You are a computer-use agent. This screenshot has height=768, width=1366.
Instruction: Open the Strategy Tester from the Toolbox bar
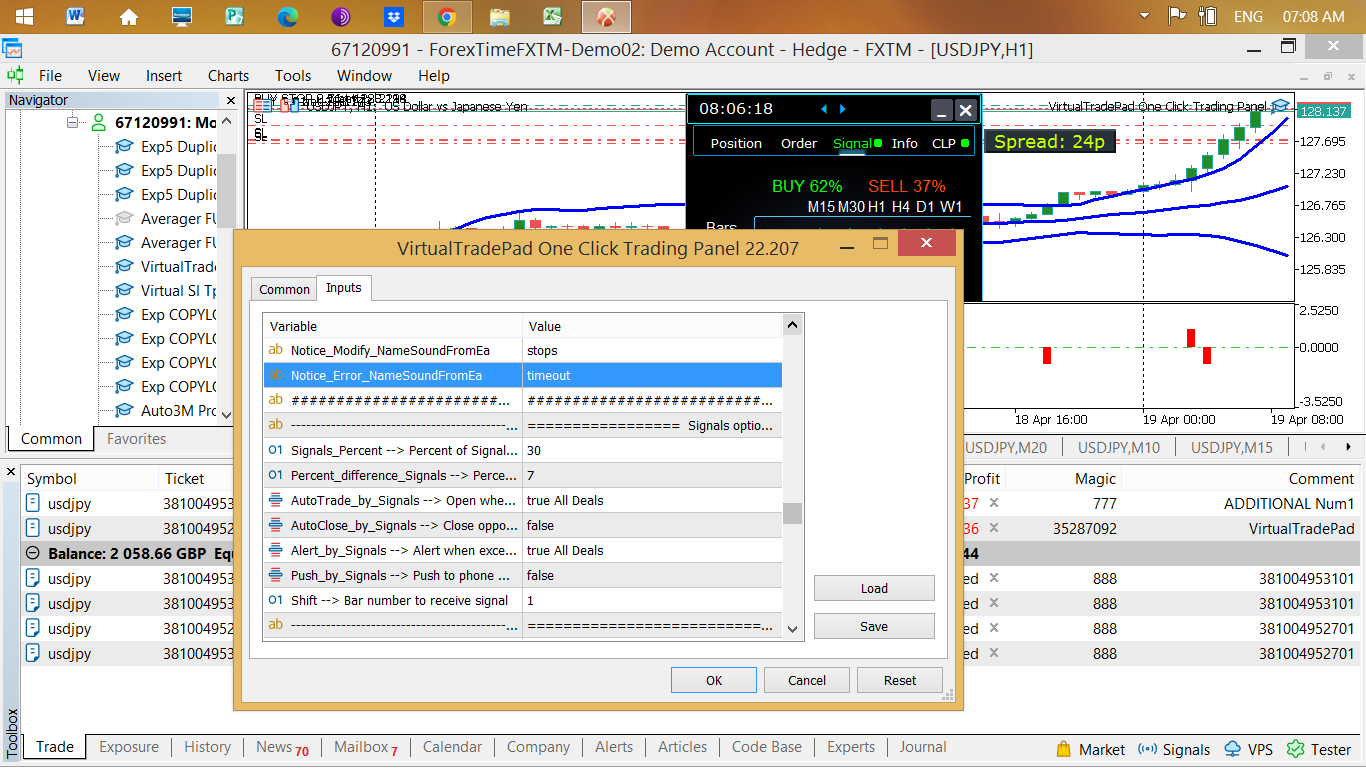click(1319, 749)
